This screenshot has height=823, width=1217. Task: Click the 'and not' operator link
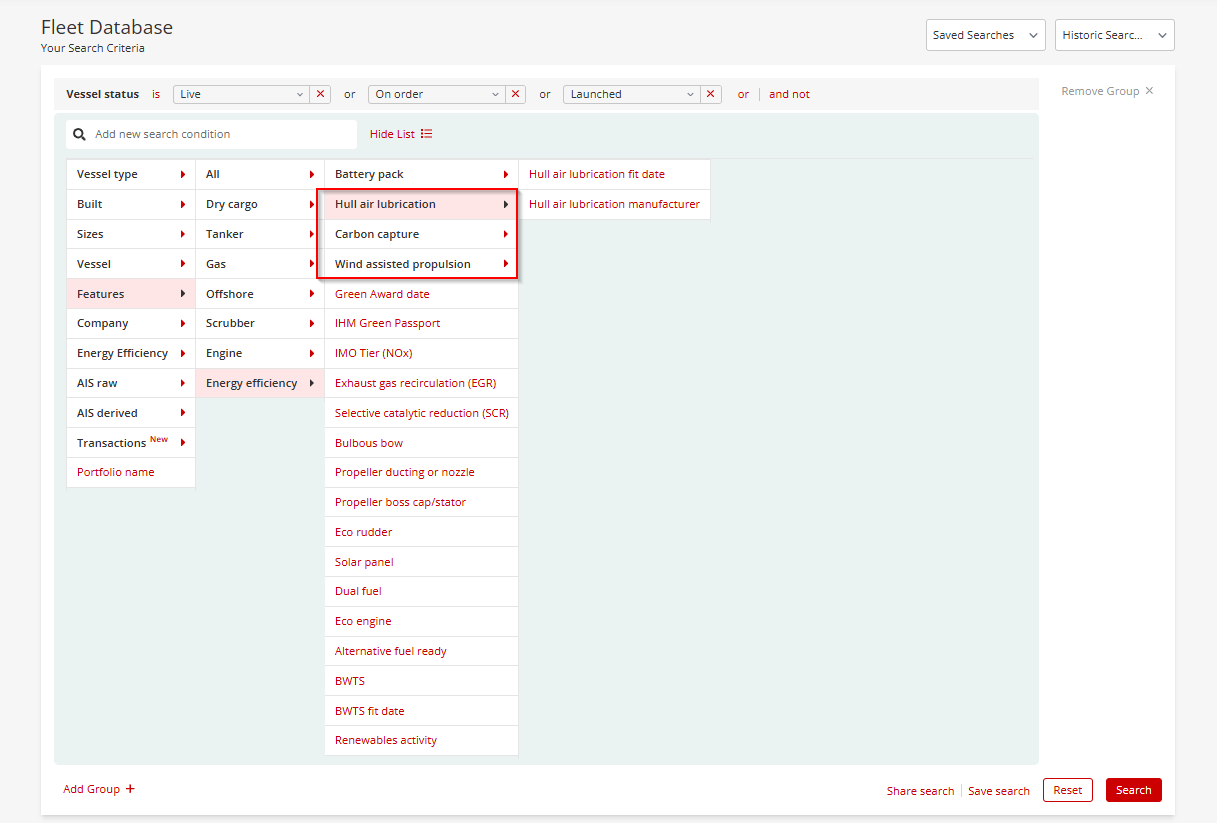coord(789,94)
